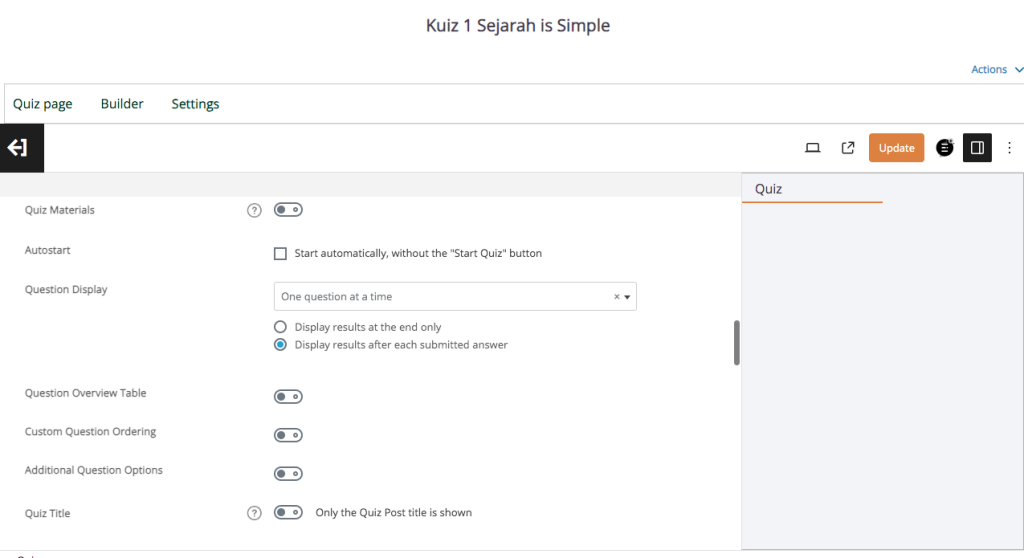Image resolution: width=1024 pixels, height=558 pixels.
Task: Show help for Quiz Title
Action: point(254,513)
